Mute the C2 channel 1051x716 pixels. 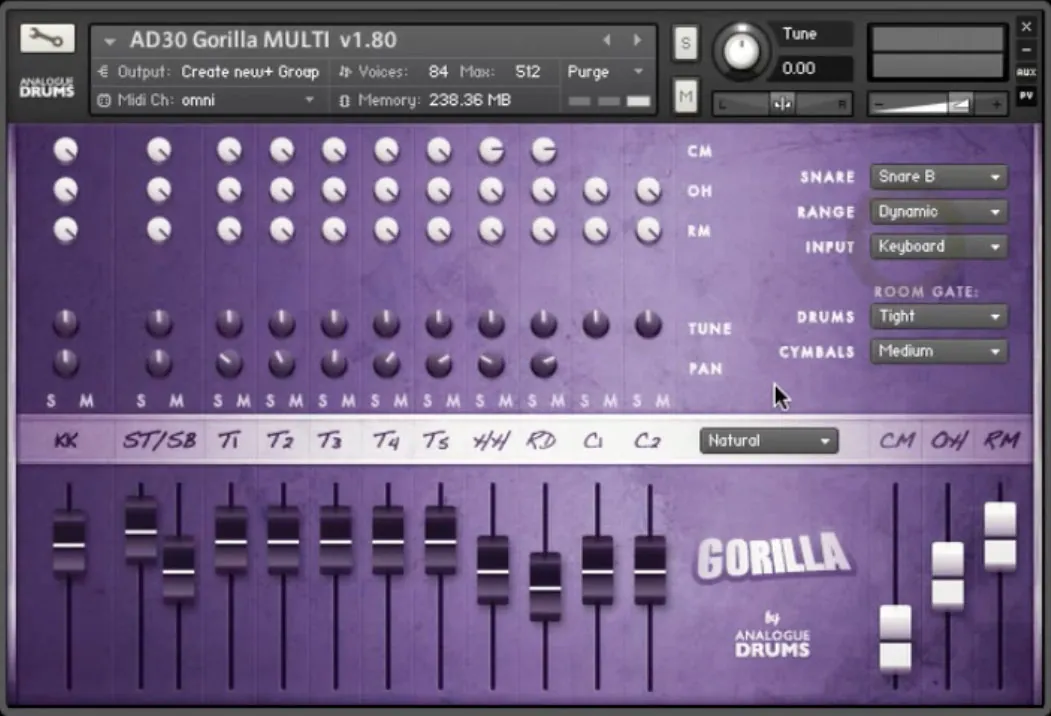pos(663,401)
